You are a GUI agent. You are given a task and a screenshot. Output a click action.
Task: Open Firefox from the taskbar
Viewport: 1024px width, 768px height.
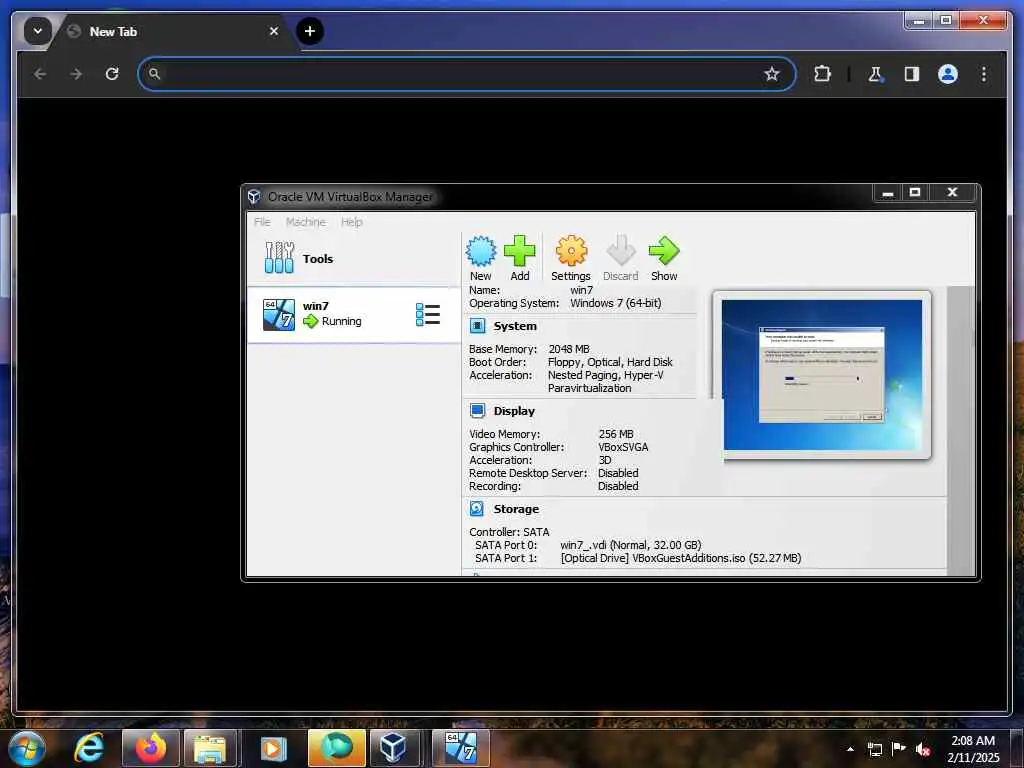pos(151,748)
